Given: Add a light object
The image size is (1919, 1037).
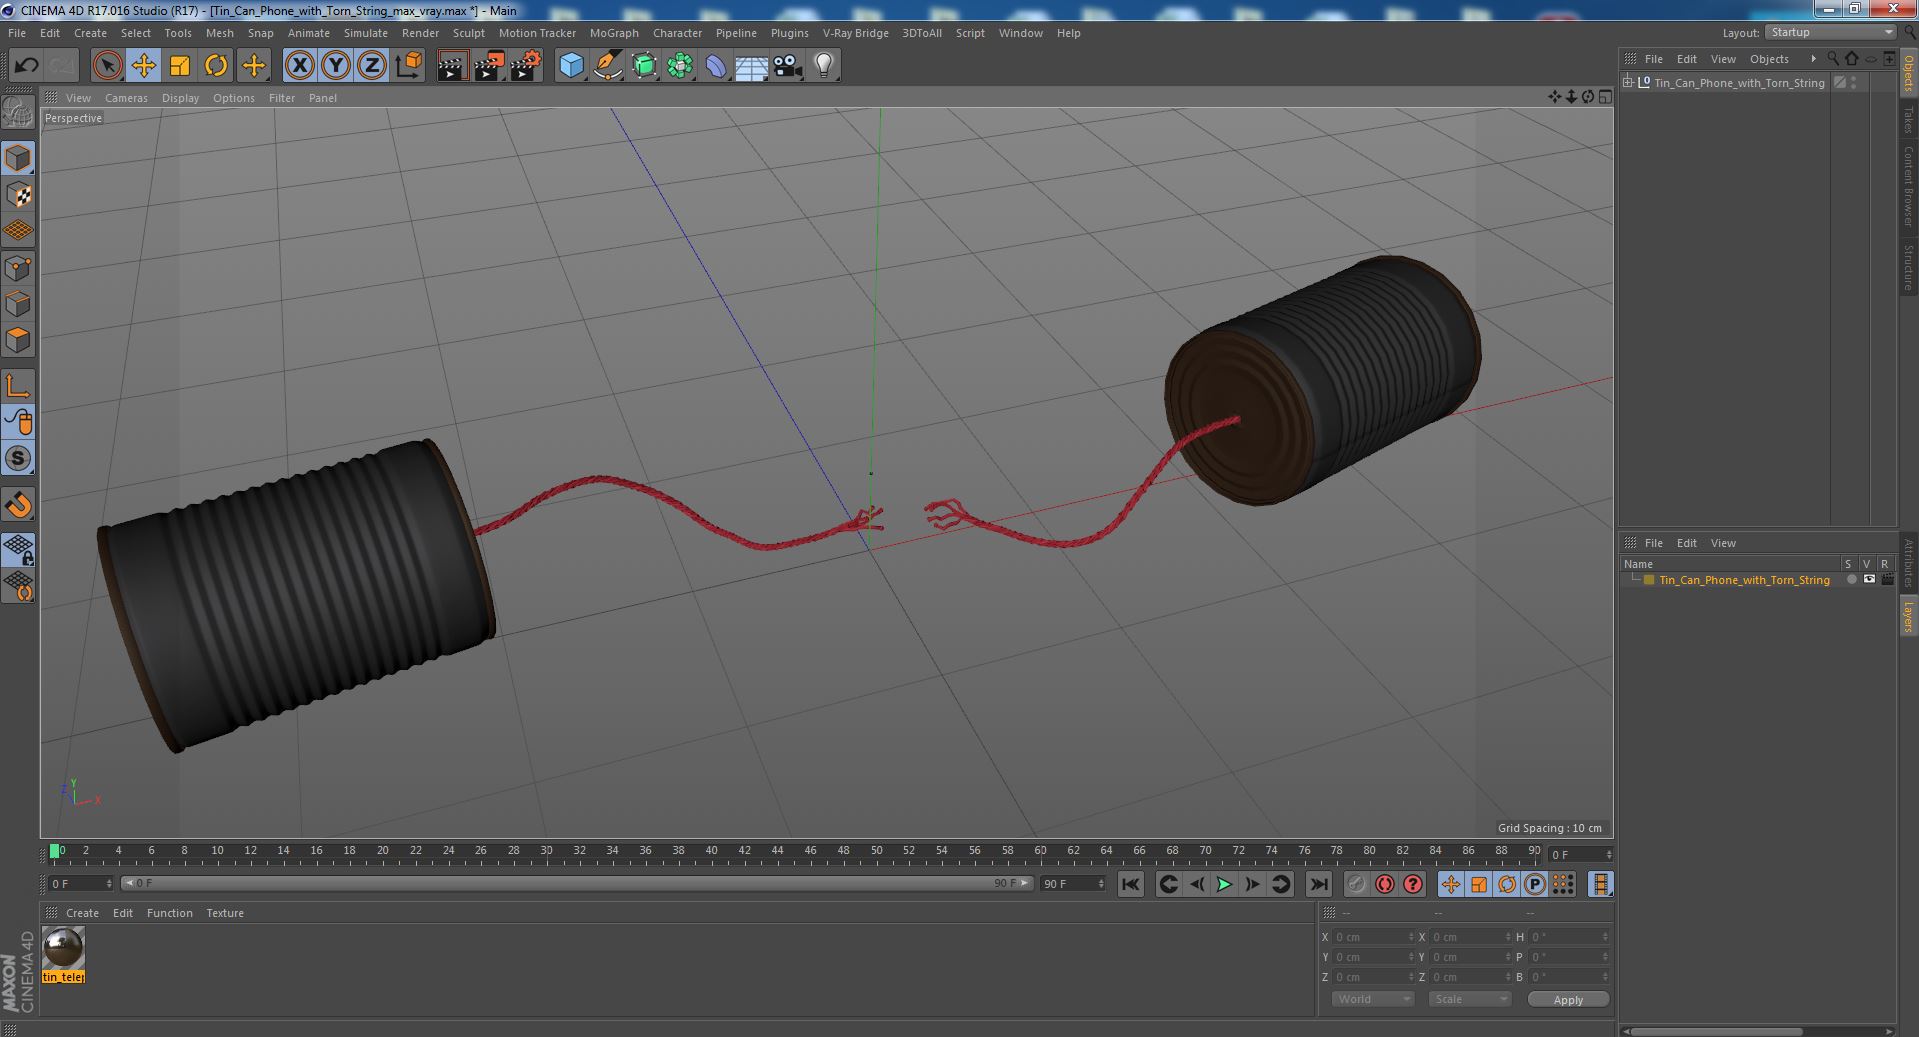Looking at the screenshot, I should (823, 66).
